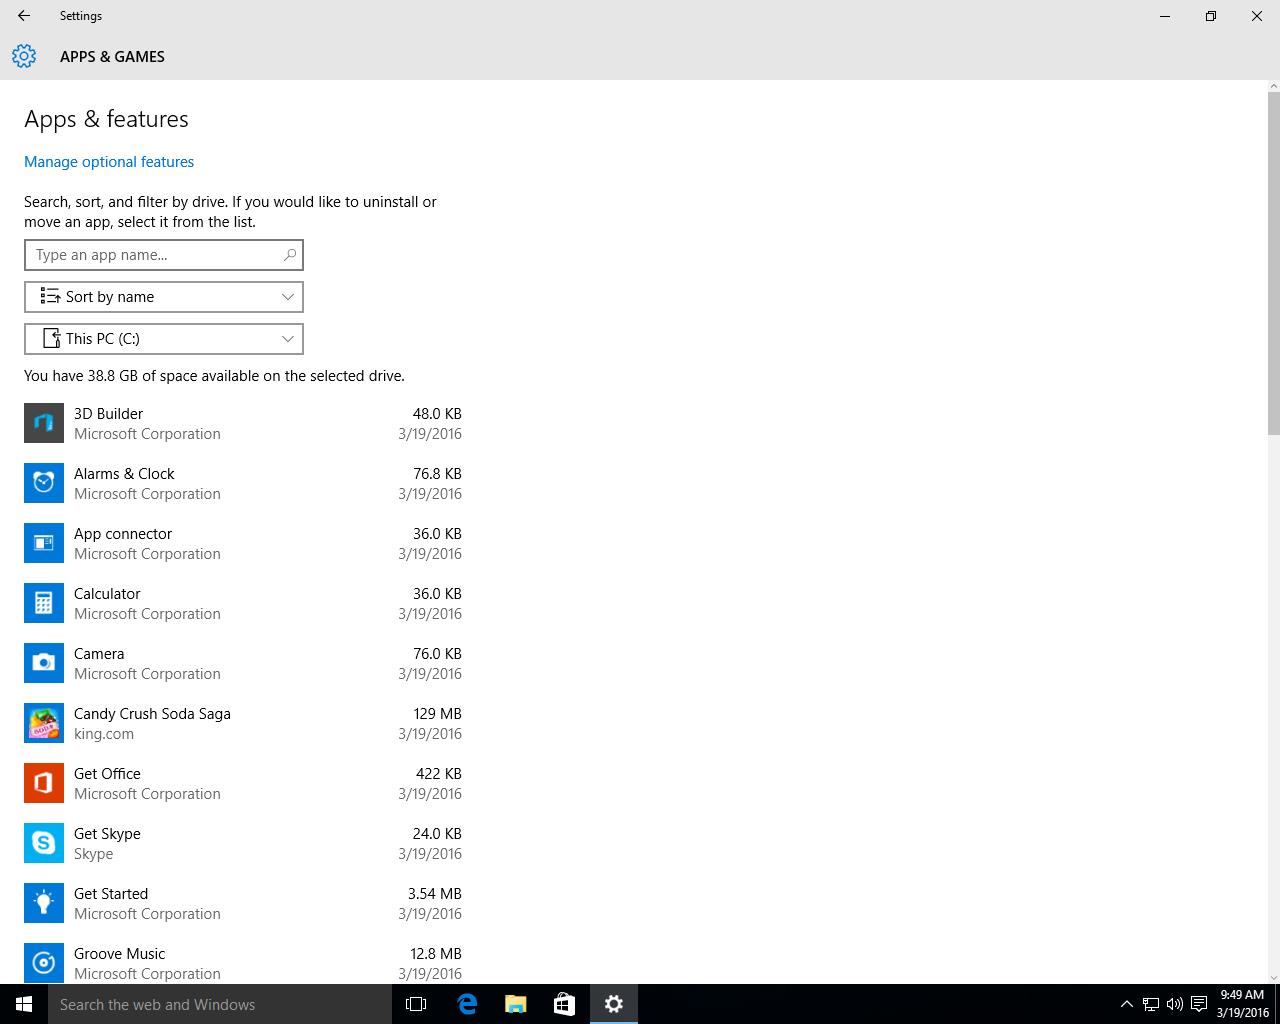Click the scrollbar down arrow

point(1273,977)
